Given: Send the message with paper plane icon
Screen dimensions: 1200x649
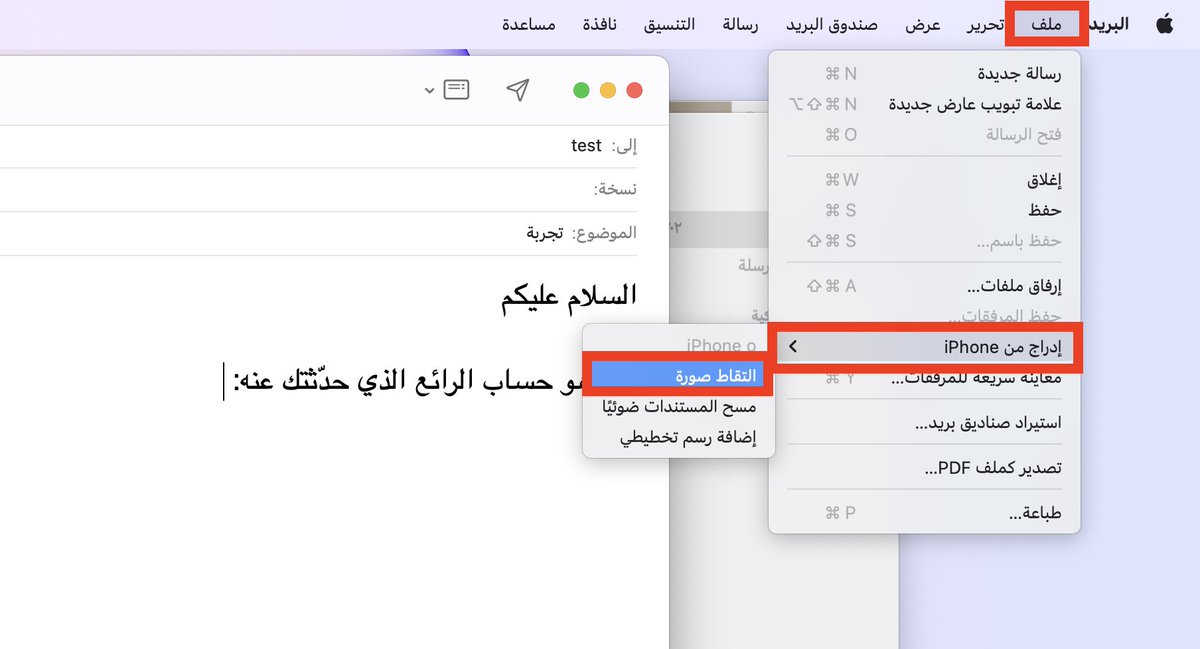Looking at the screenshot, I should 517,90.
